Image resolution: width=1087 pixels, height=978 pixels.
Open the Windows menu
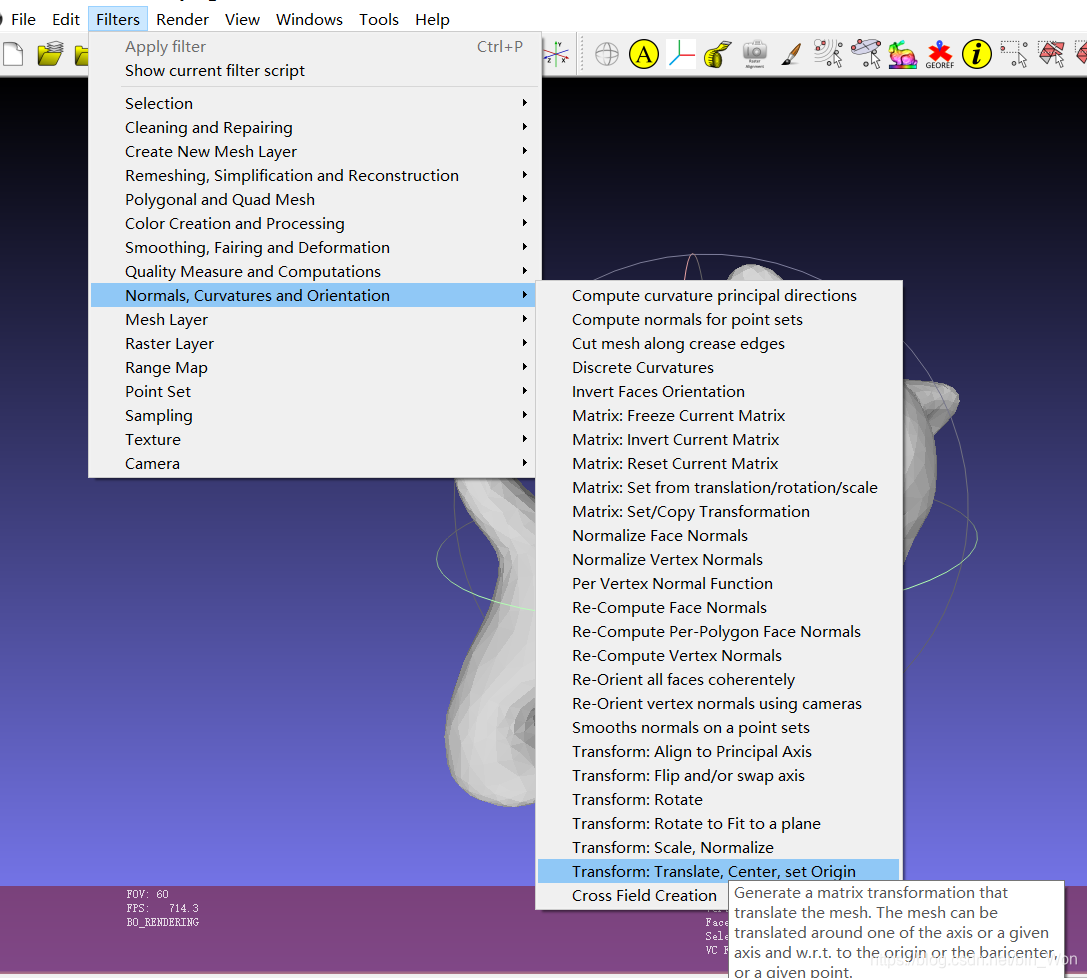pyautogui.click(x=309, y=19)
